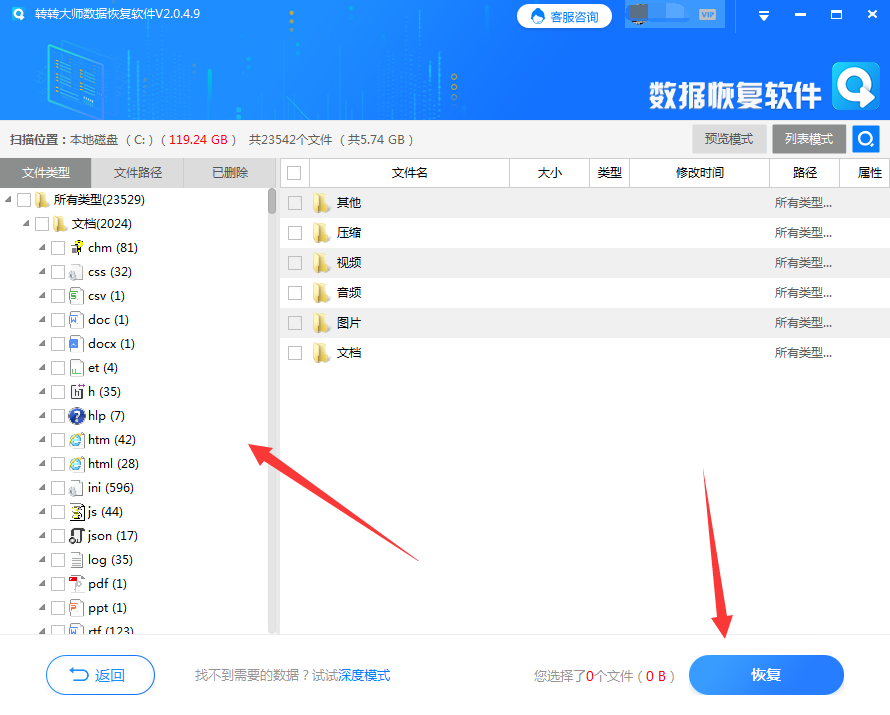Image resolution: width=890 pixels, height=715 pixels.
Task: Click the css file type icon
Action: 78,271
